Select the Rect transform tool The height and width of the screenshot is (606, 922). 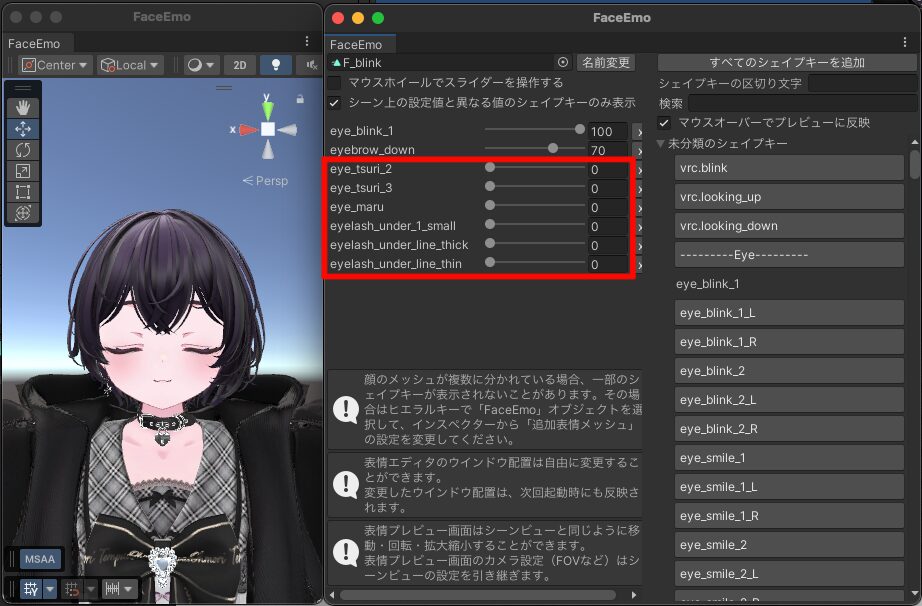point(23,192)
